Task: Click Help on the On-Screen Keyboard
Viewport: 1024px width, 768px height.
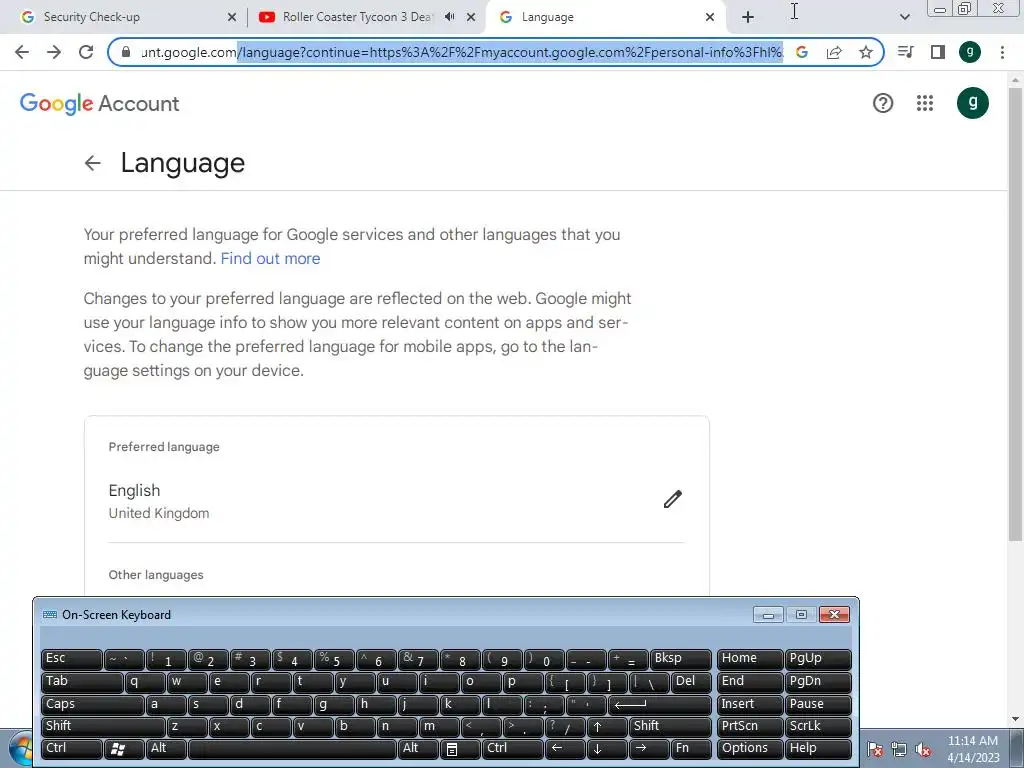Action: (818, 748)
